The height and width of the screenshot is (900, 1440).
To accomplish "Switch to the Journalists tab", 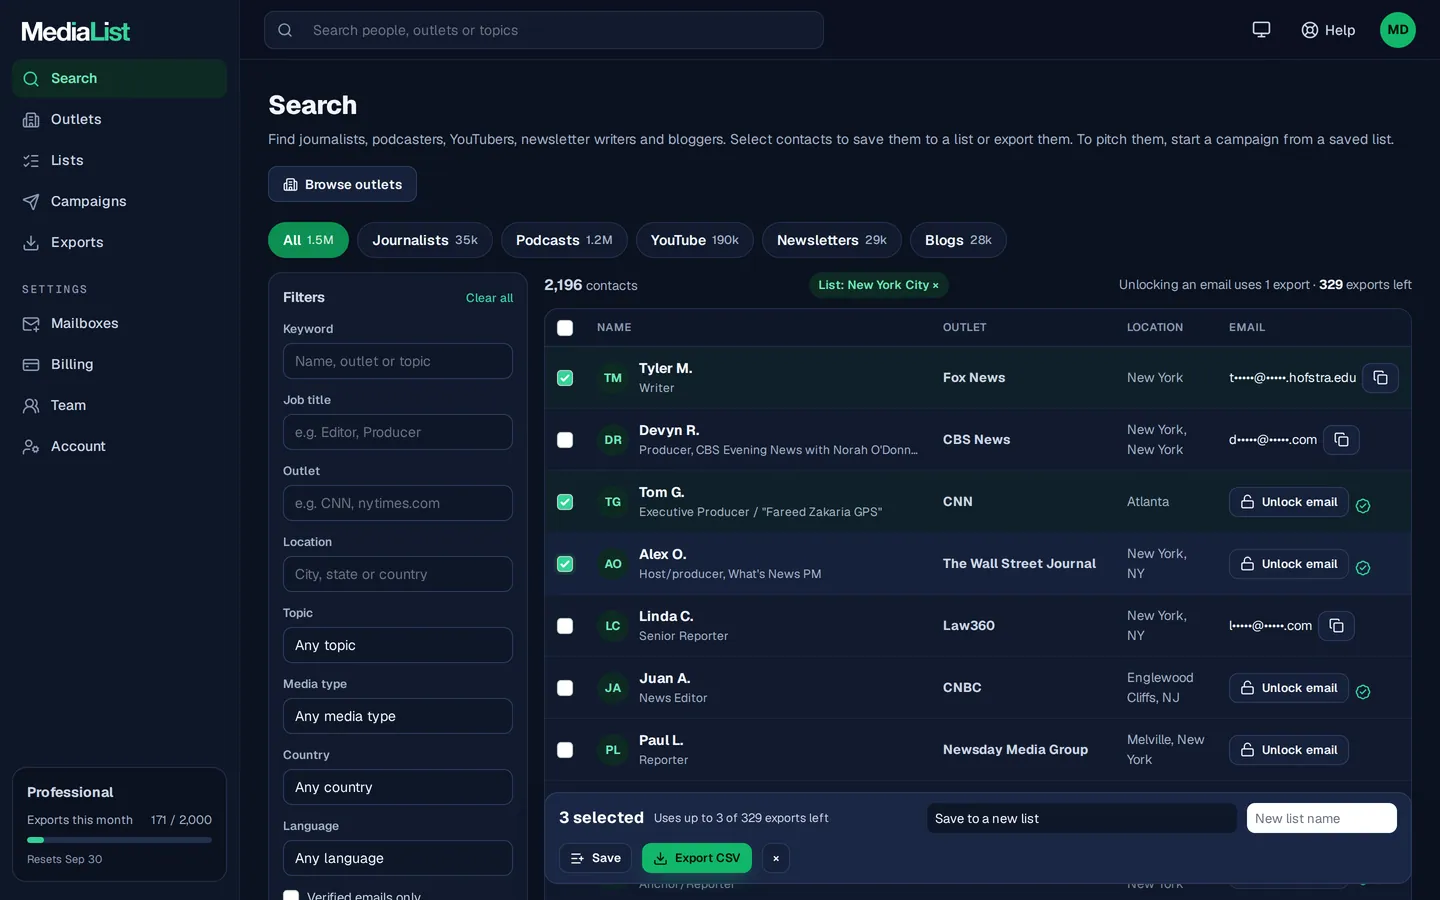I will (x=425, y=240).
